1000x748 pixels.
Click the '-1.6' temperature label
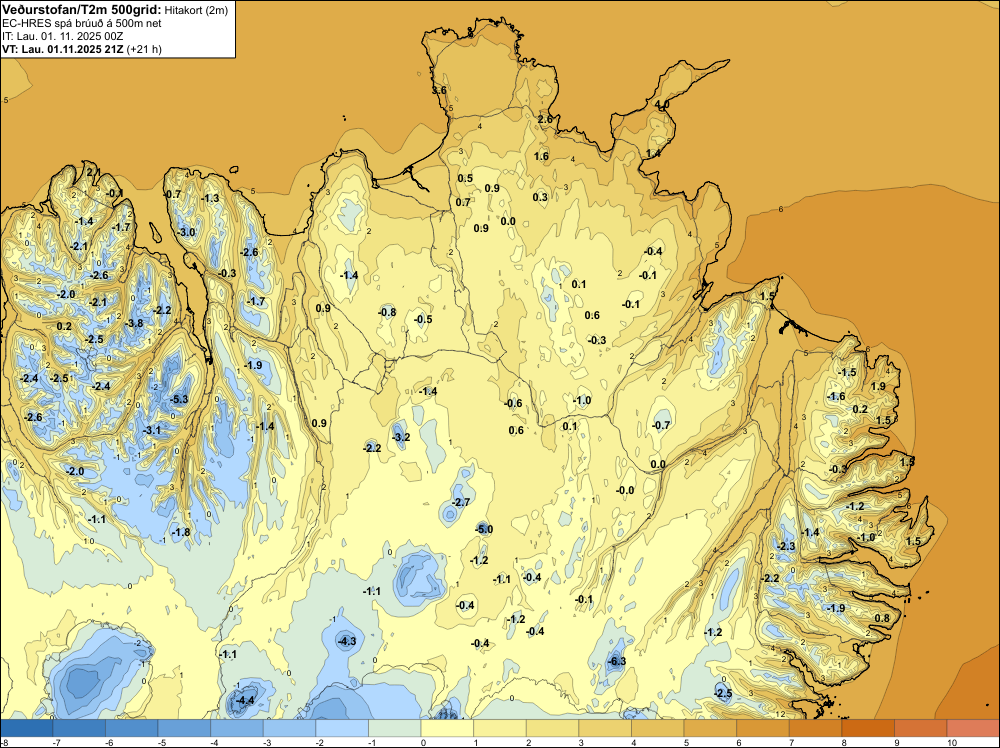[x=836, y=396]
